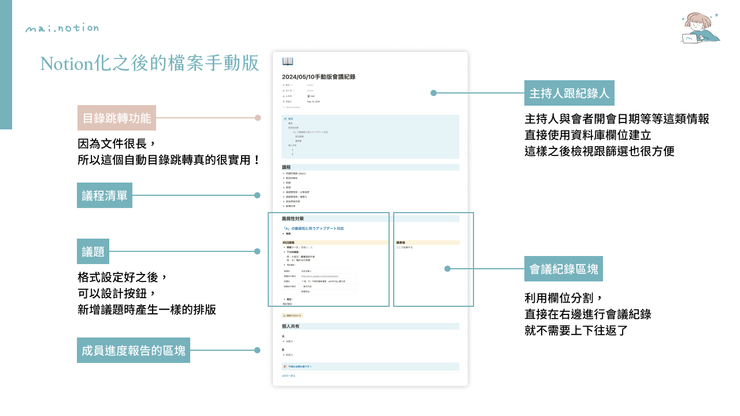
Task: Select the 議程清單 label
Action: tap(106, 195)
